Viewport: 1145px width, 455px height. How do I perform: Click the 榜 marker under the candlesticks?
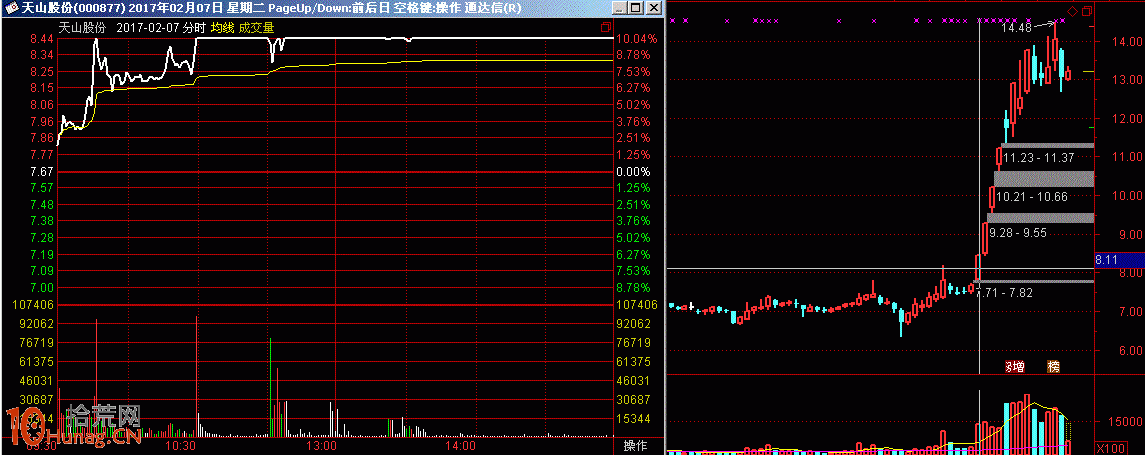(1053, 366)
